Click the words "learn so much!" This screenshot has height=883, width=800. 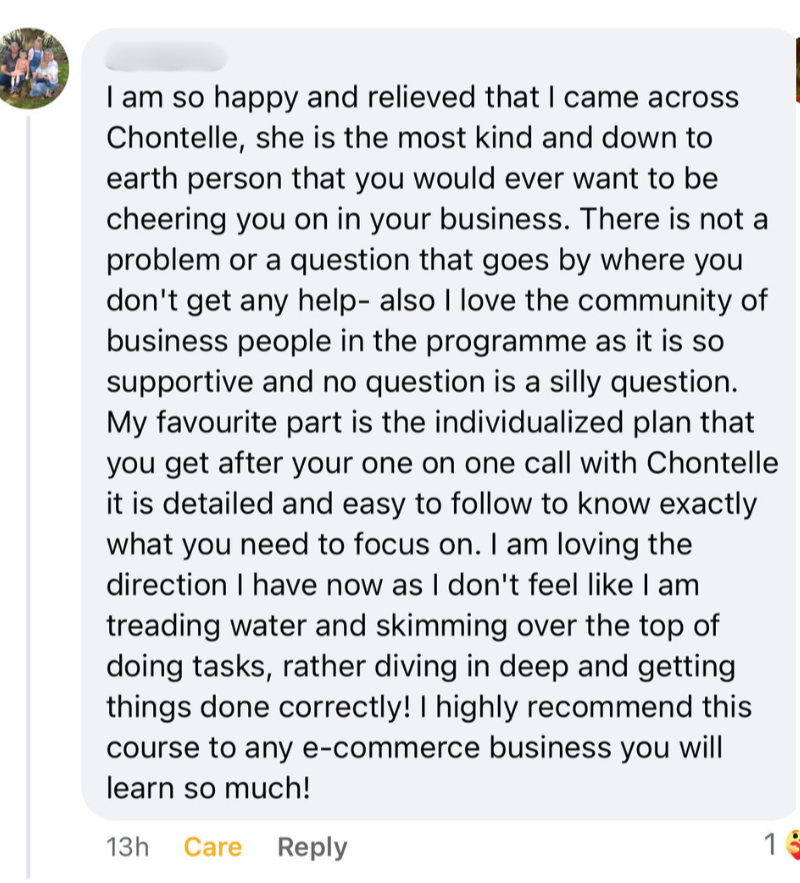pos(208,788)
